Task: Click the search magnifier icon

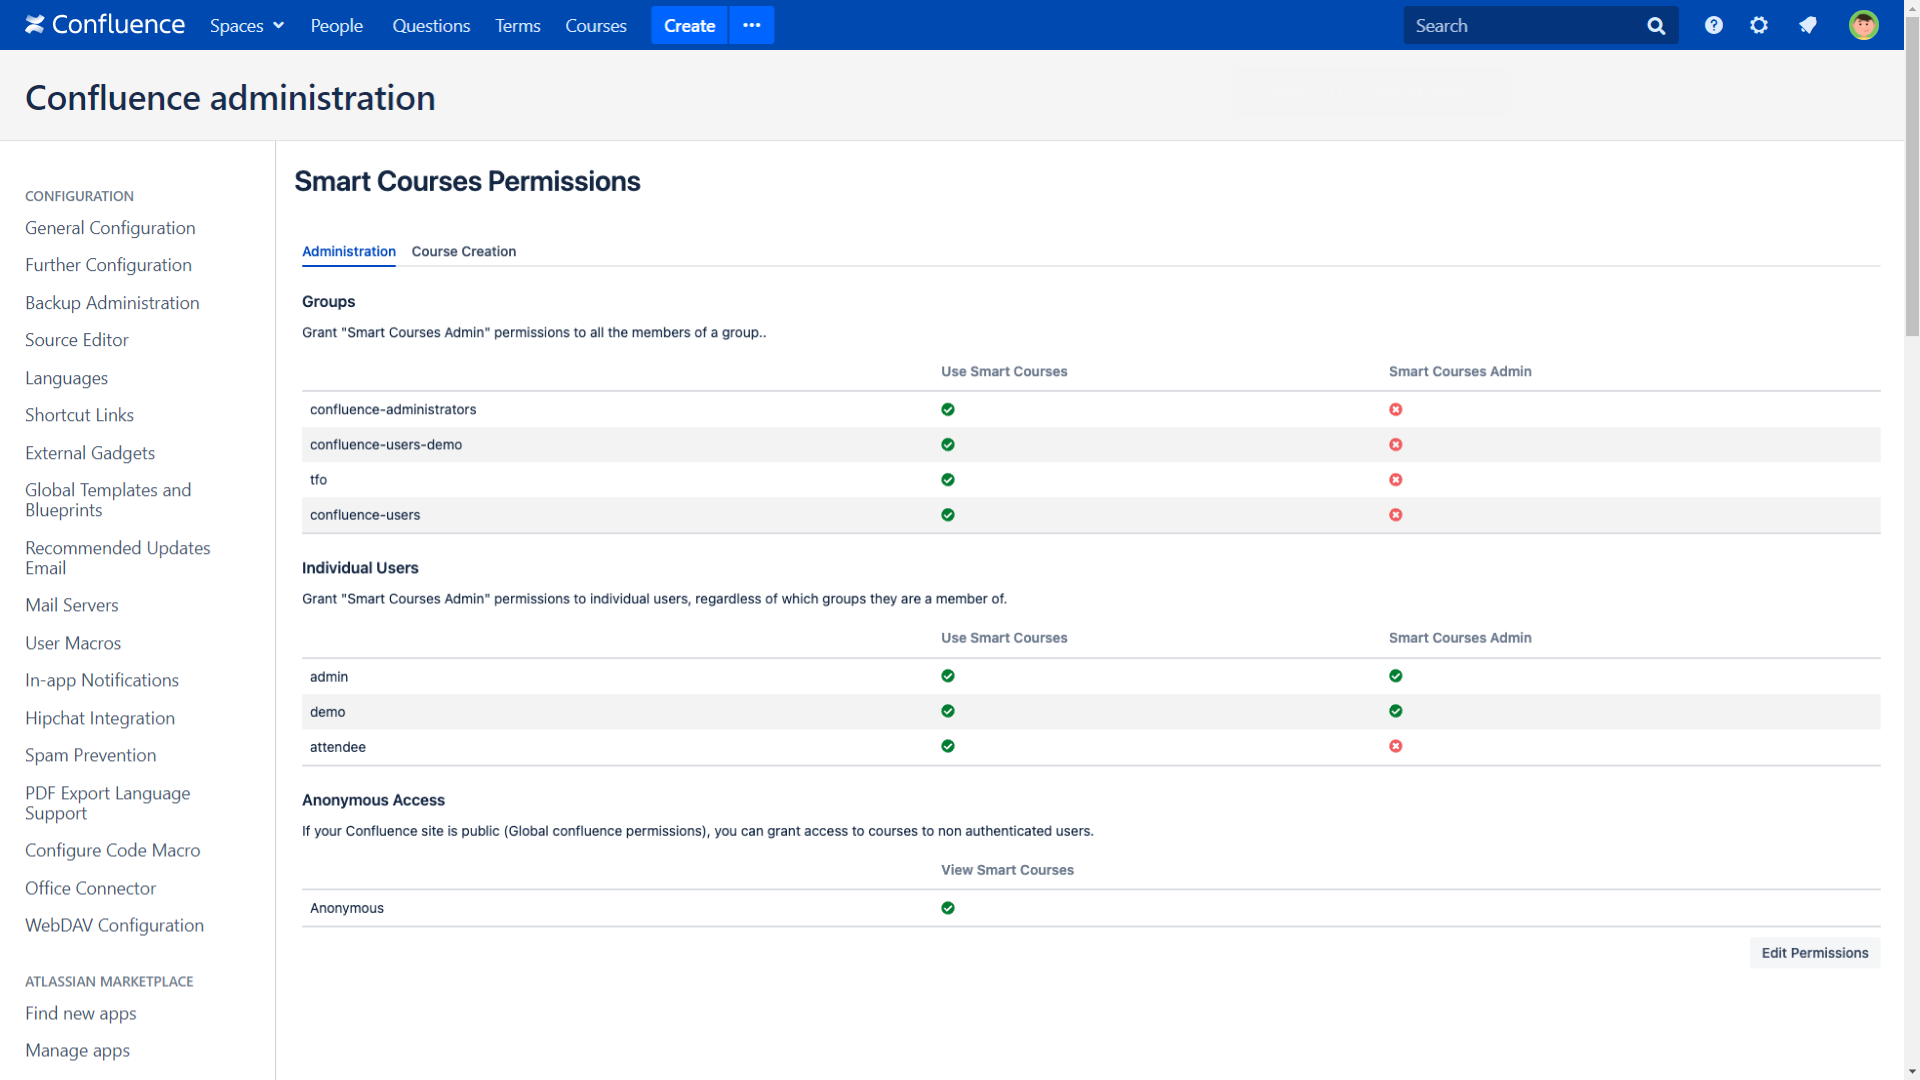Action: [x=1656, y=26]
